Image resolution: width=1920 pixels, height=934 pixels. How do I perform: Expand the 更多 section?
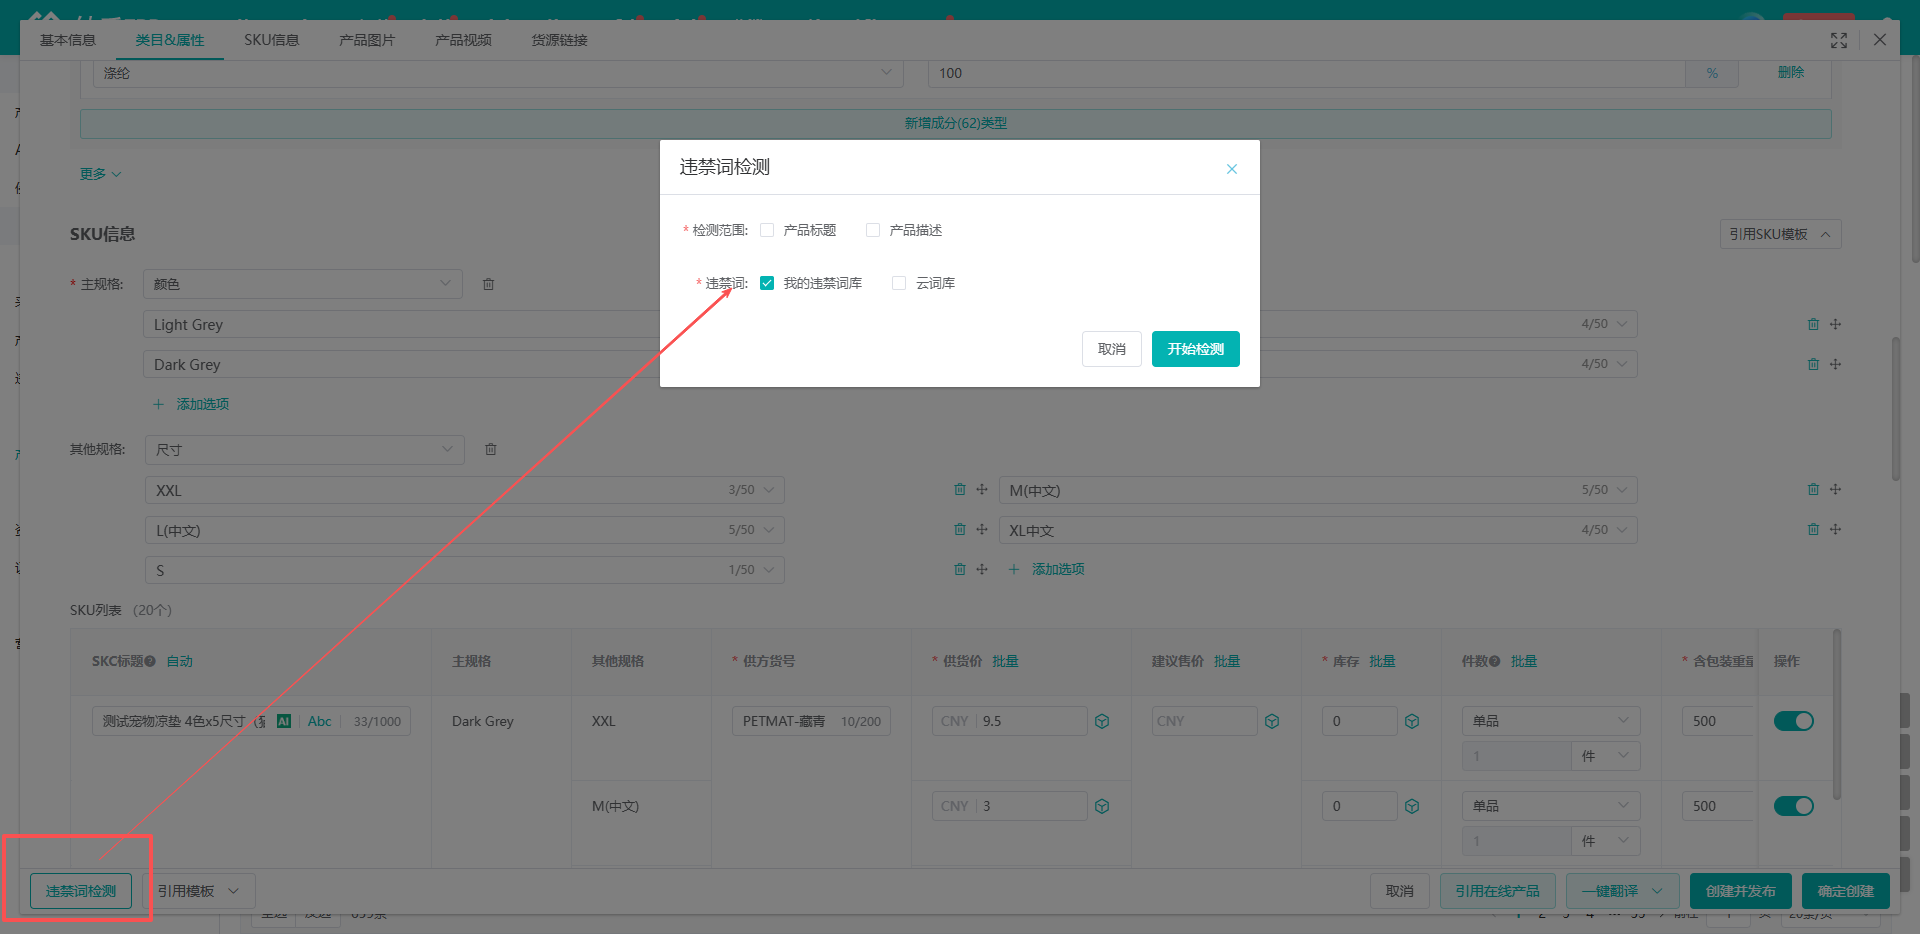click(100, 174)
